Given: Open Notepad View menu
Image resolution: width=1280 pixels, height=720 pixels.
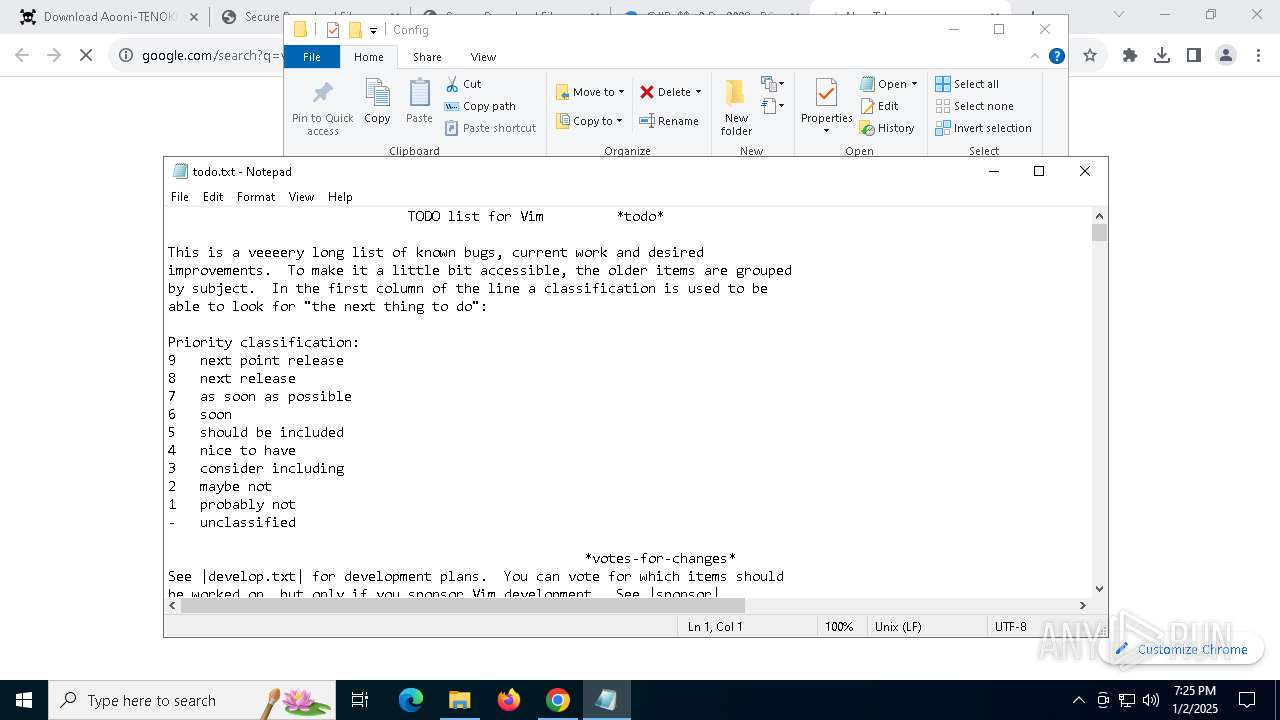Looking at the screenshot, I should pyautogui.click(x=301, y=197).
